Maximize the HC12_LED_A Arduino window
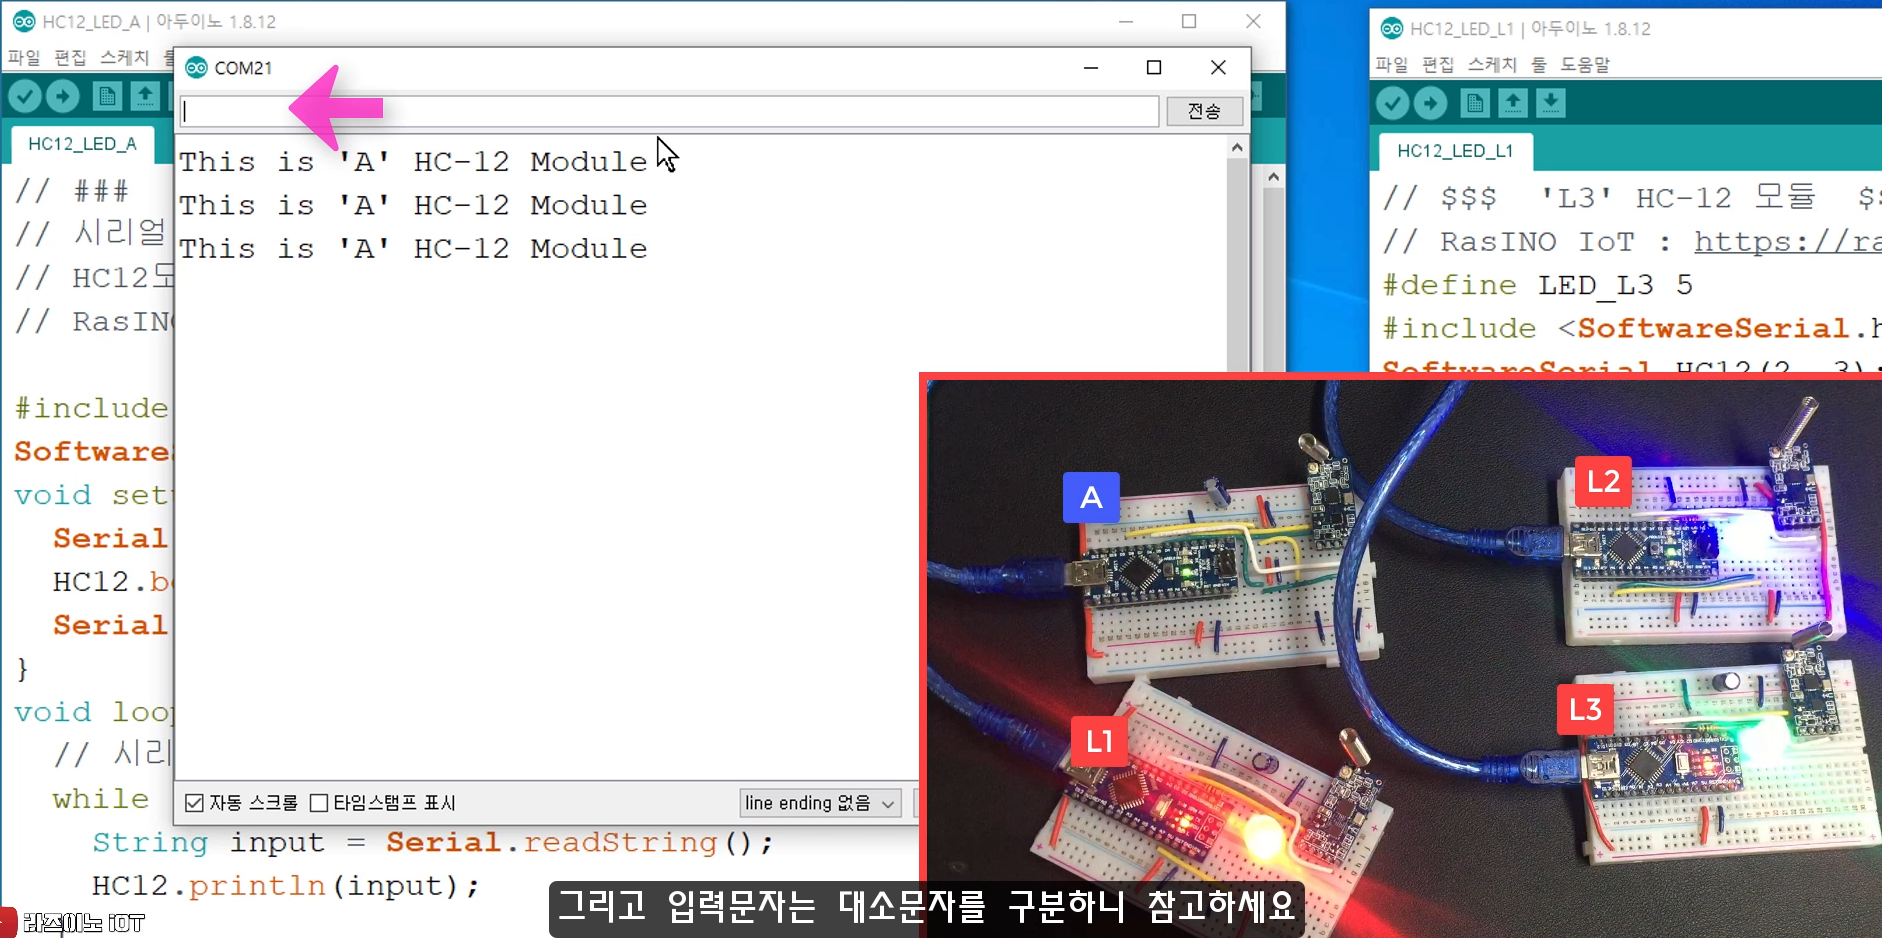 (x=1189, y=21)
